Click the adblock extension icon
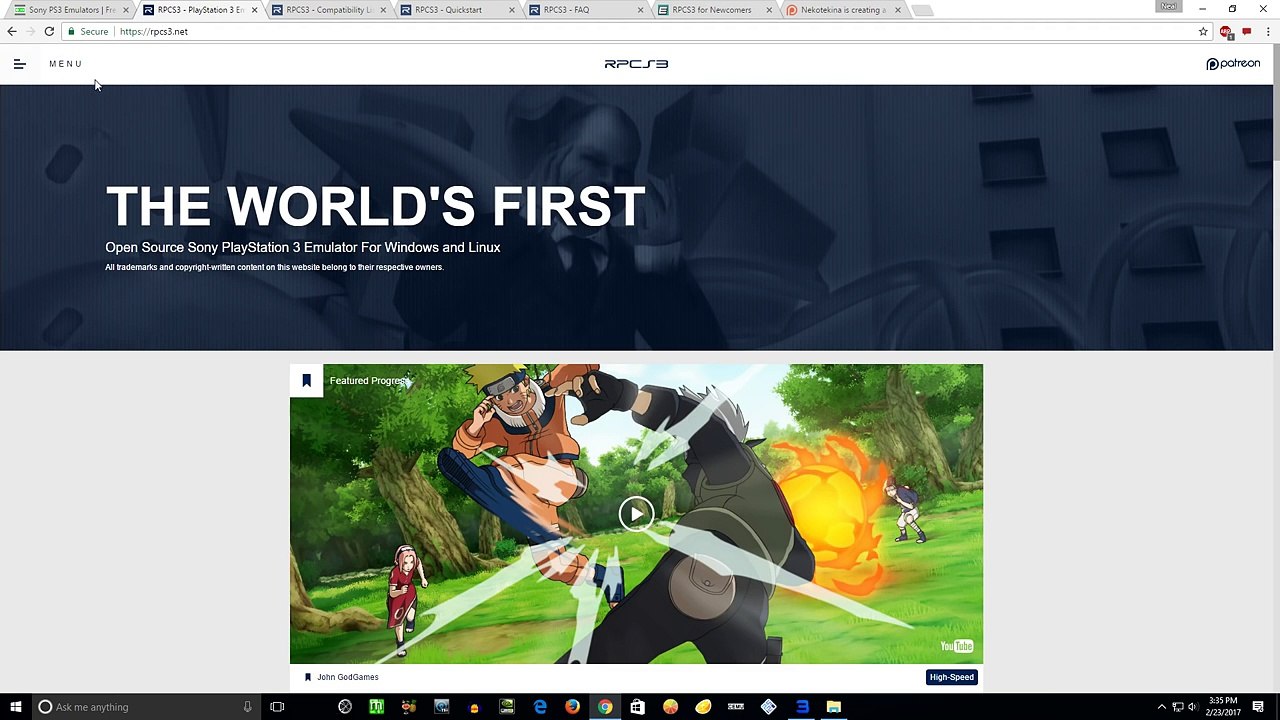Screen dimensions: 1280x720 click(x=1226, y=32)
